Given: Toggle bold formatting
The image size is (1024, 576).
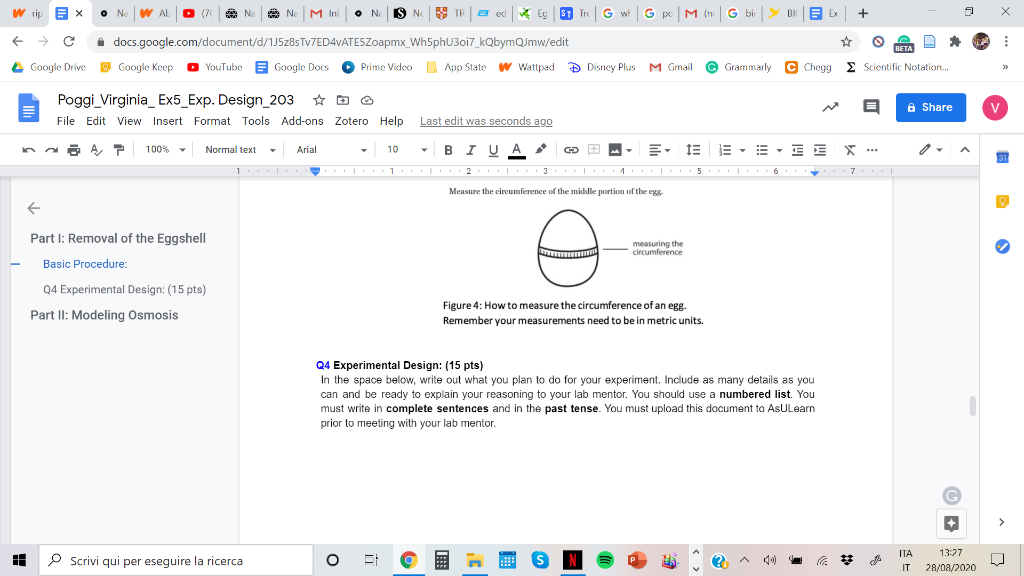Looking at the screenshot, I should [x=447, y=150].
